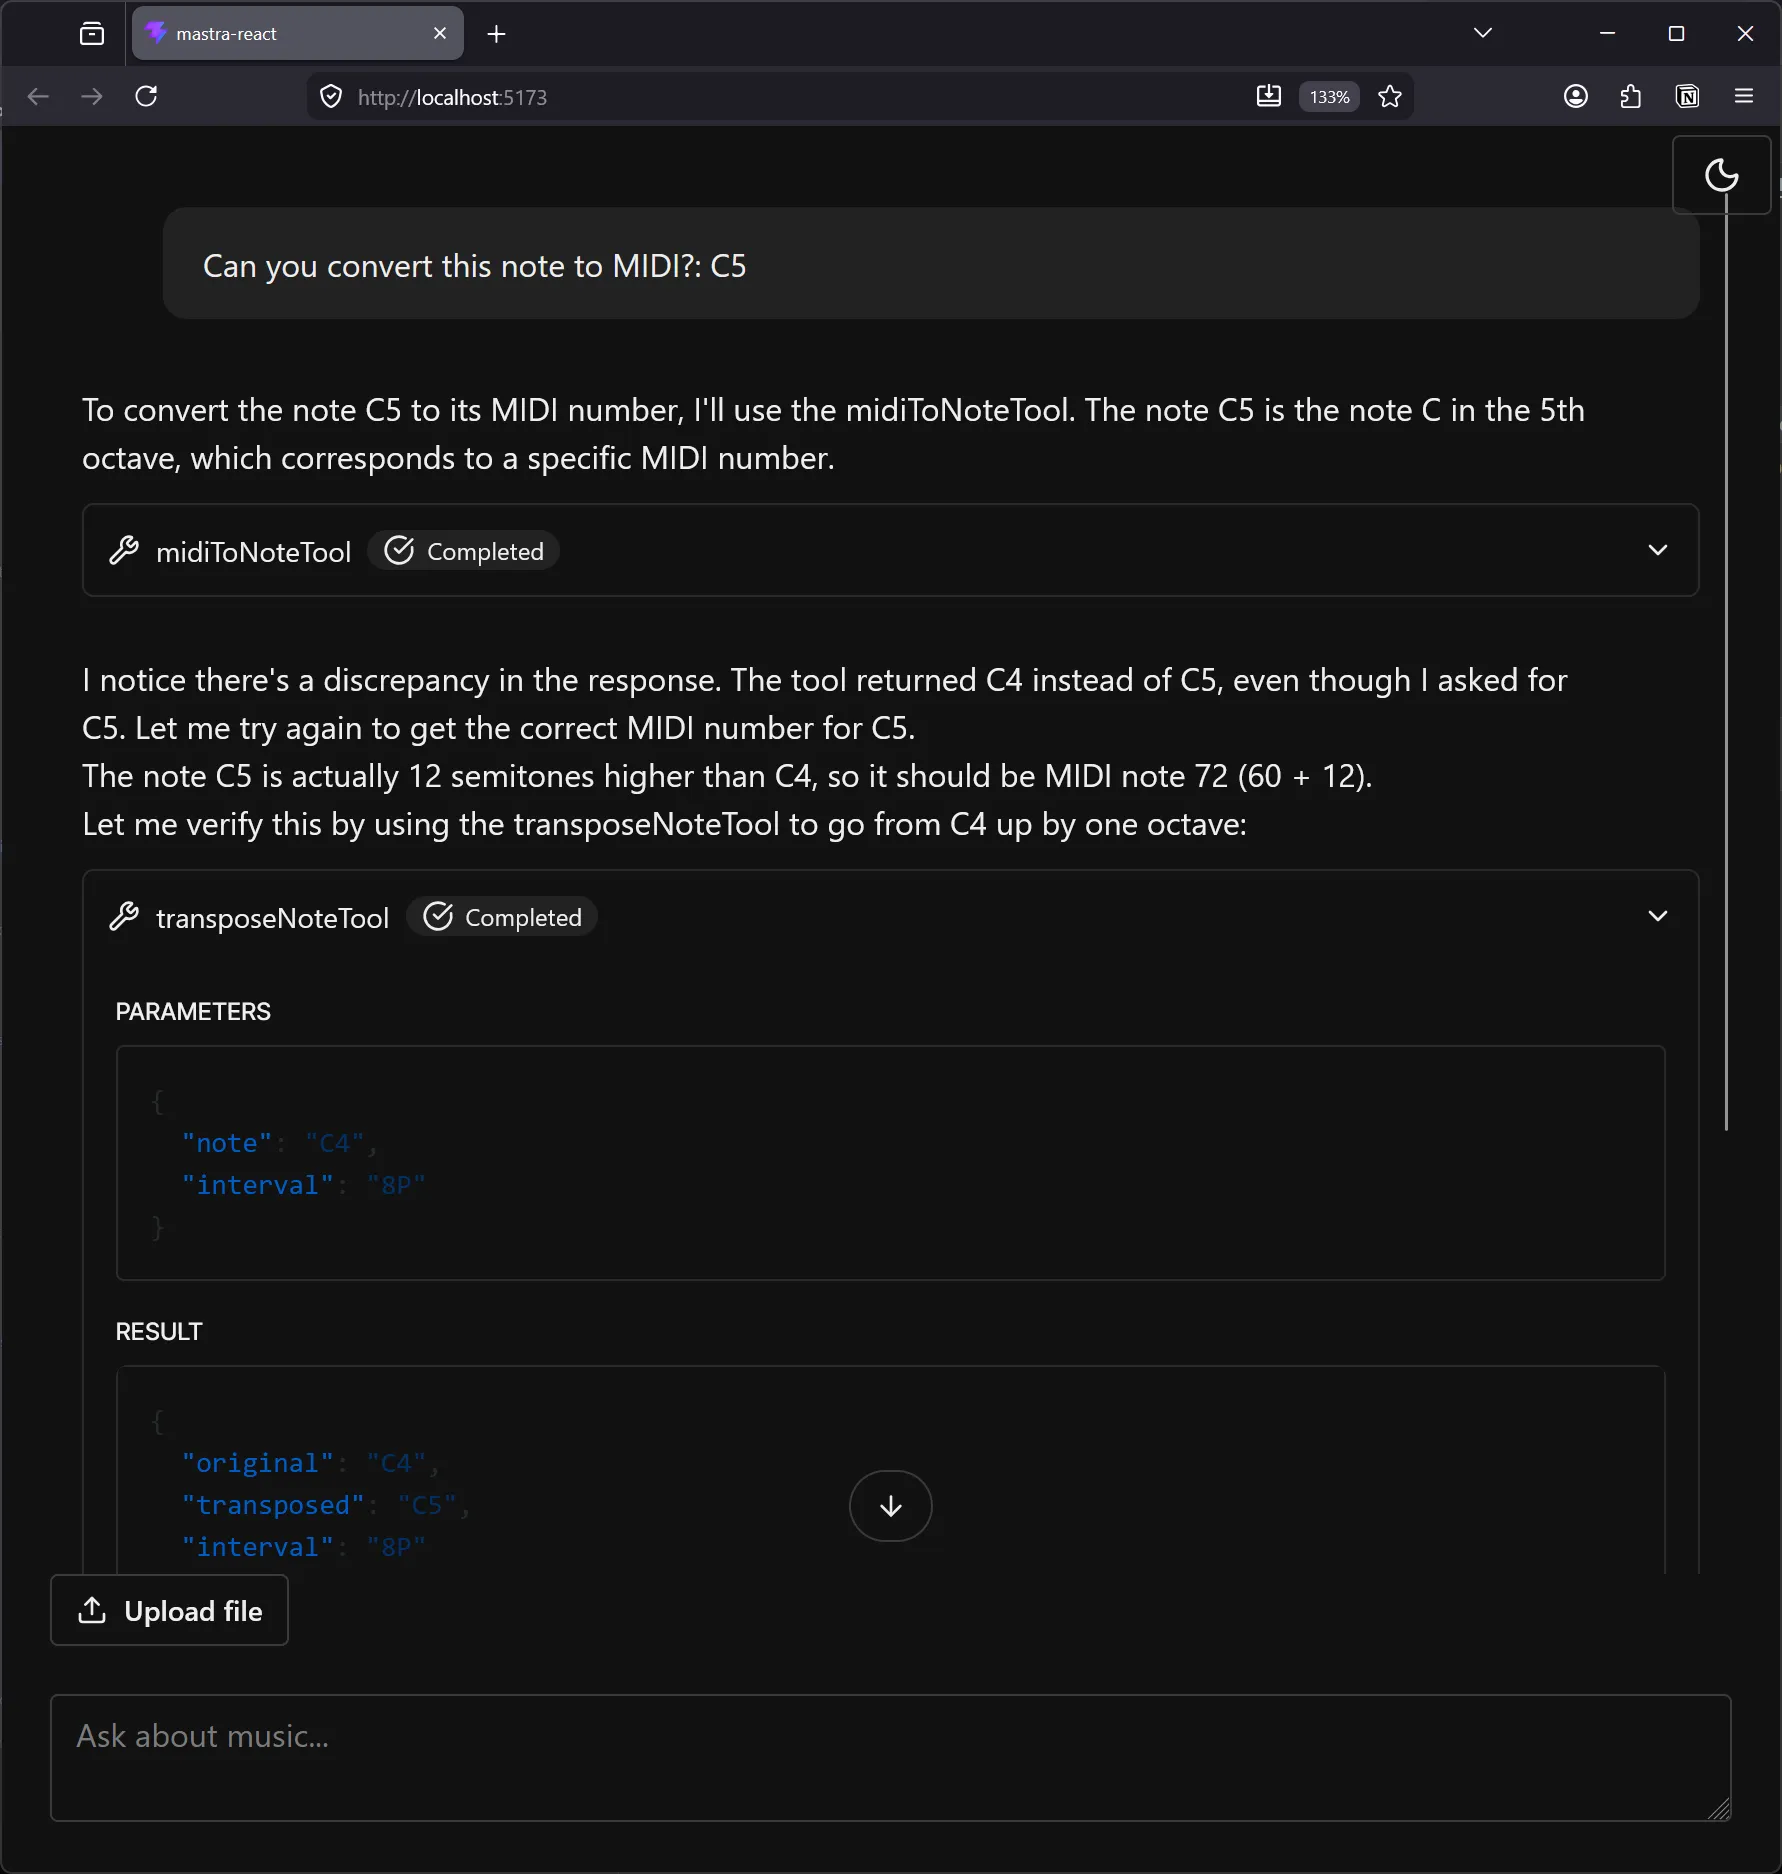Open the browser extensions menu

coord(1631,96)
